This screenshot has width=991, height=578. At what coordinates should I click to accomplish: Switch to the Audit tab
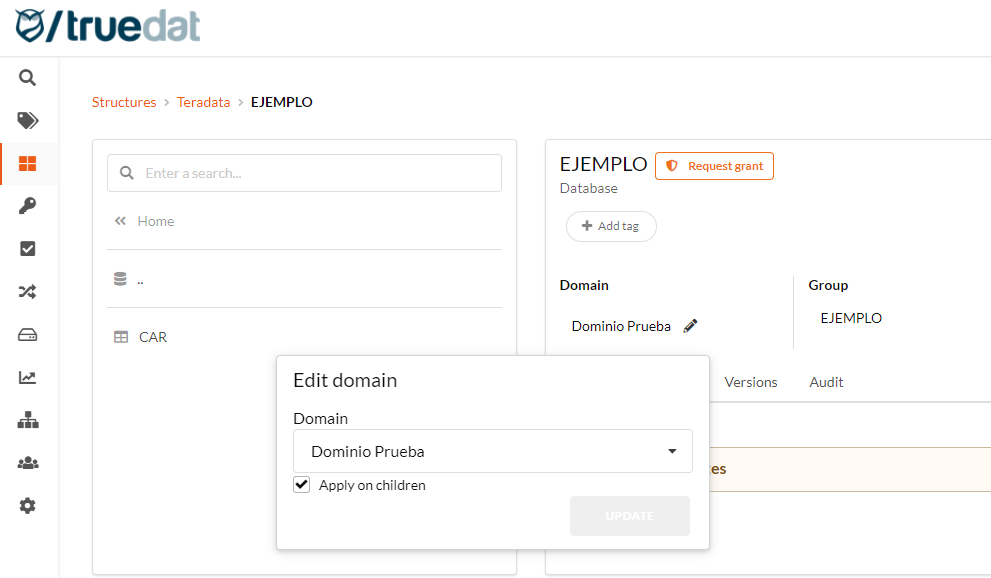(826, 382)
